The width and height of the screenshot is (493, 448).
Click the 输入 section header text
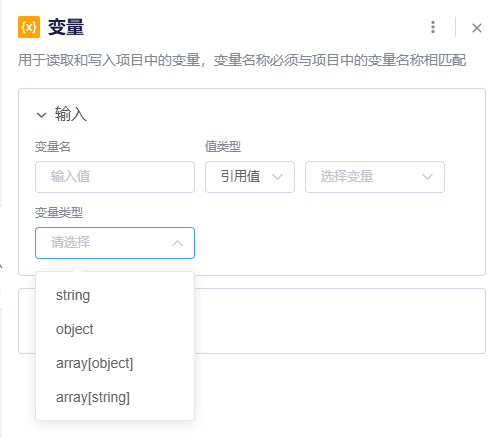click(x=71, y=114)
